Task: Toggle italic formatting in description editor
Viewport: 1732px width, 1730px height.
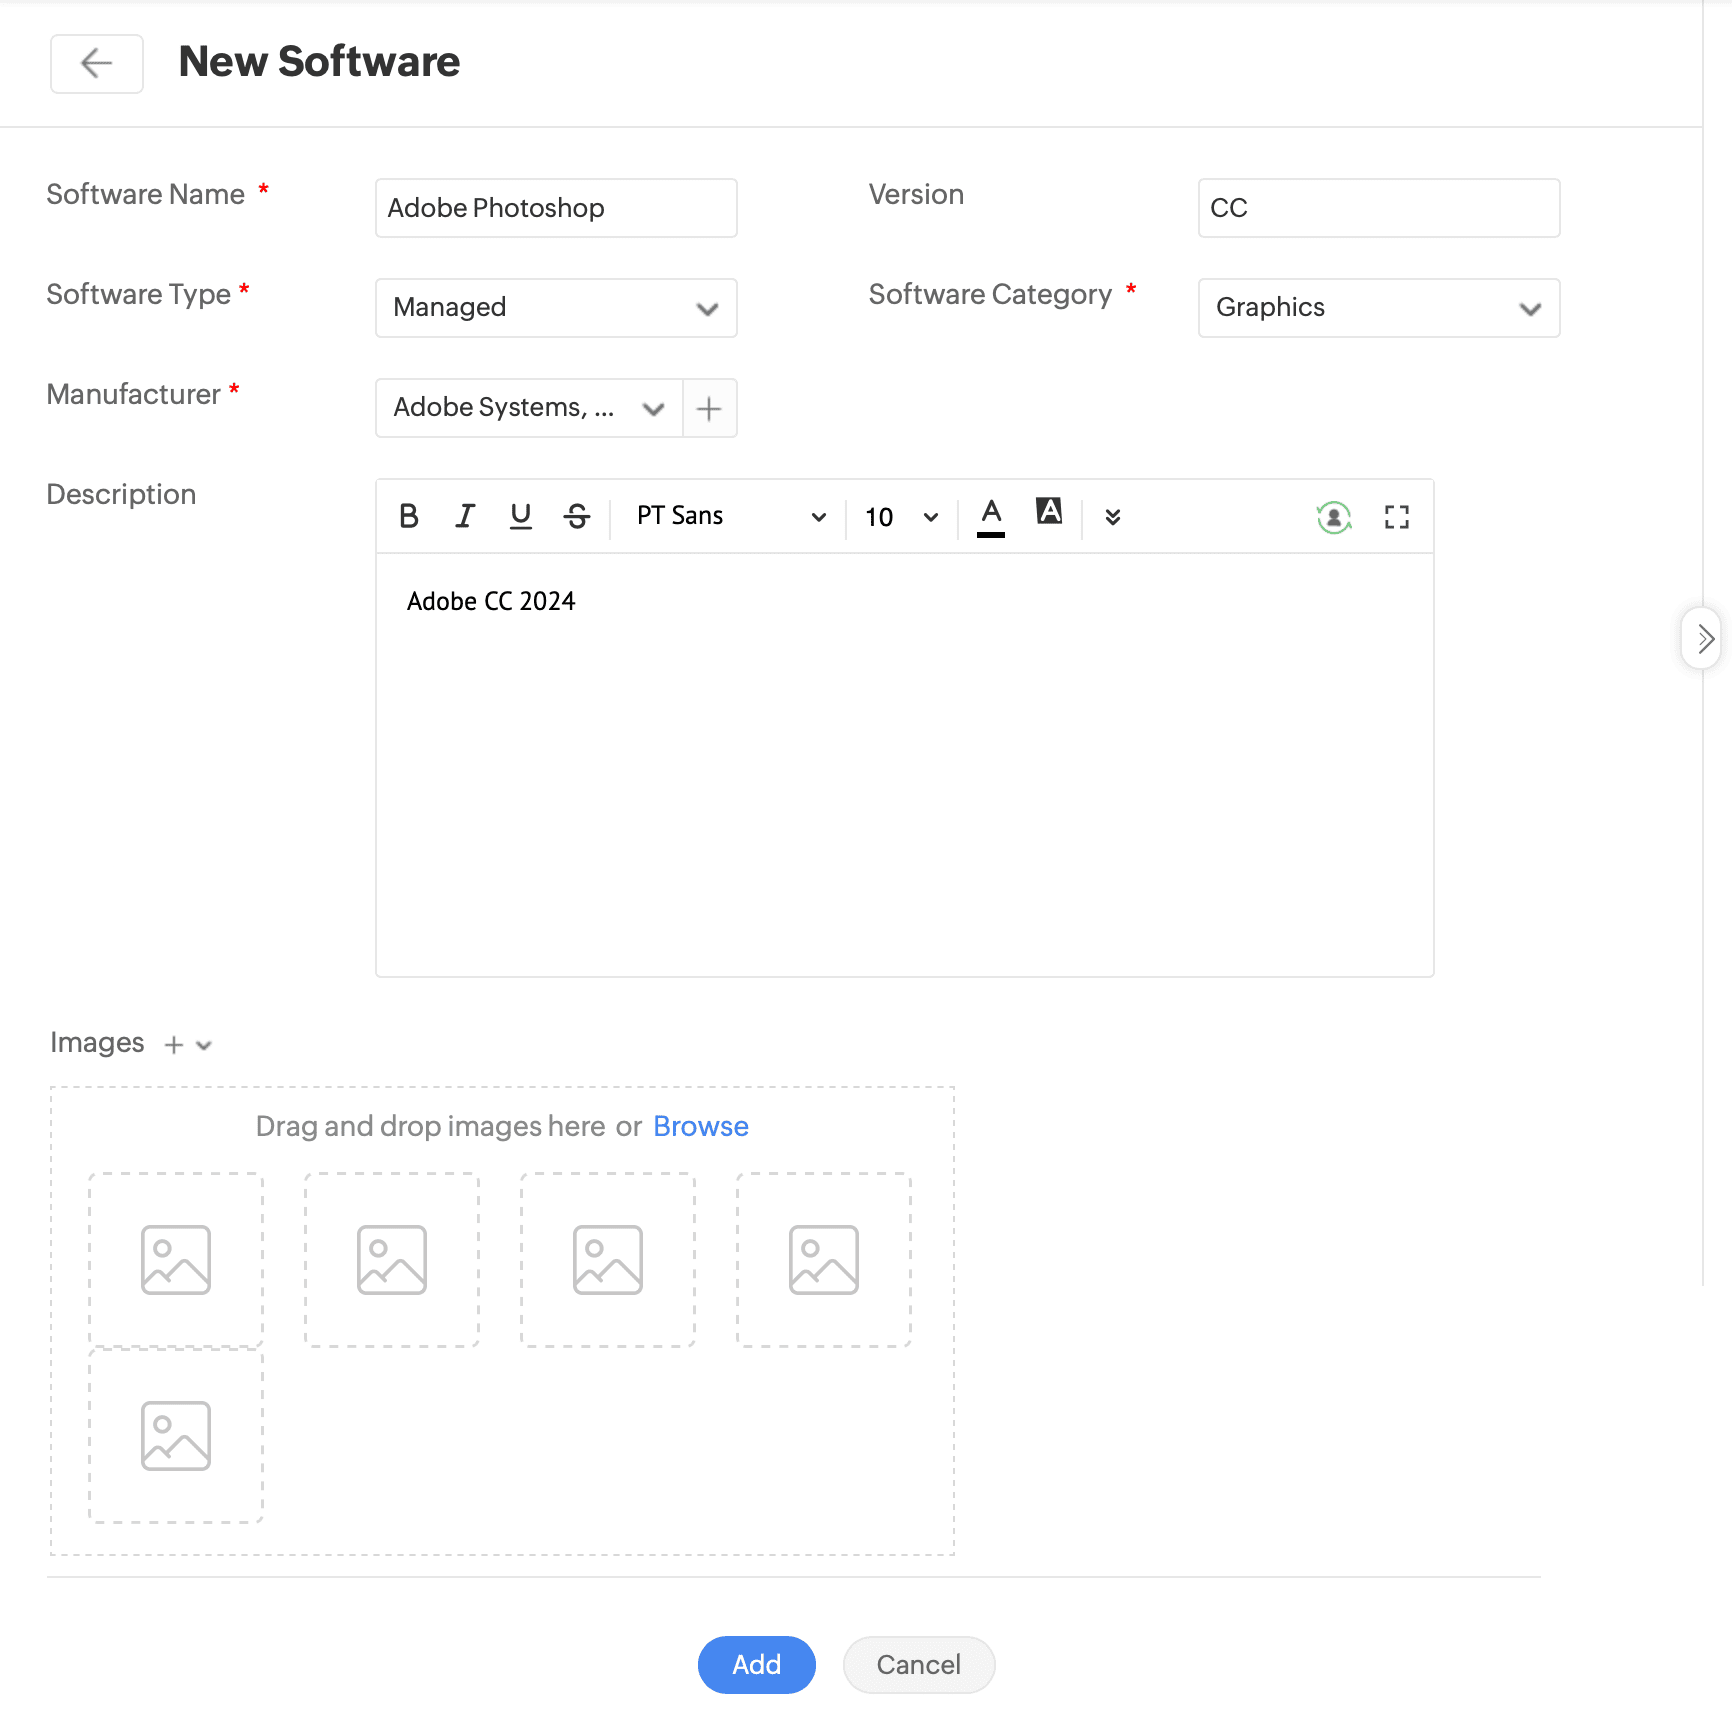Action: click(x=464, y=516)
